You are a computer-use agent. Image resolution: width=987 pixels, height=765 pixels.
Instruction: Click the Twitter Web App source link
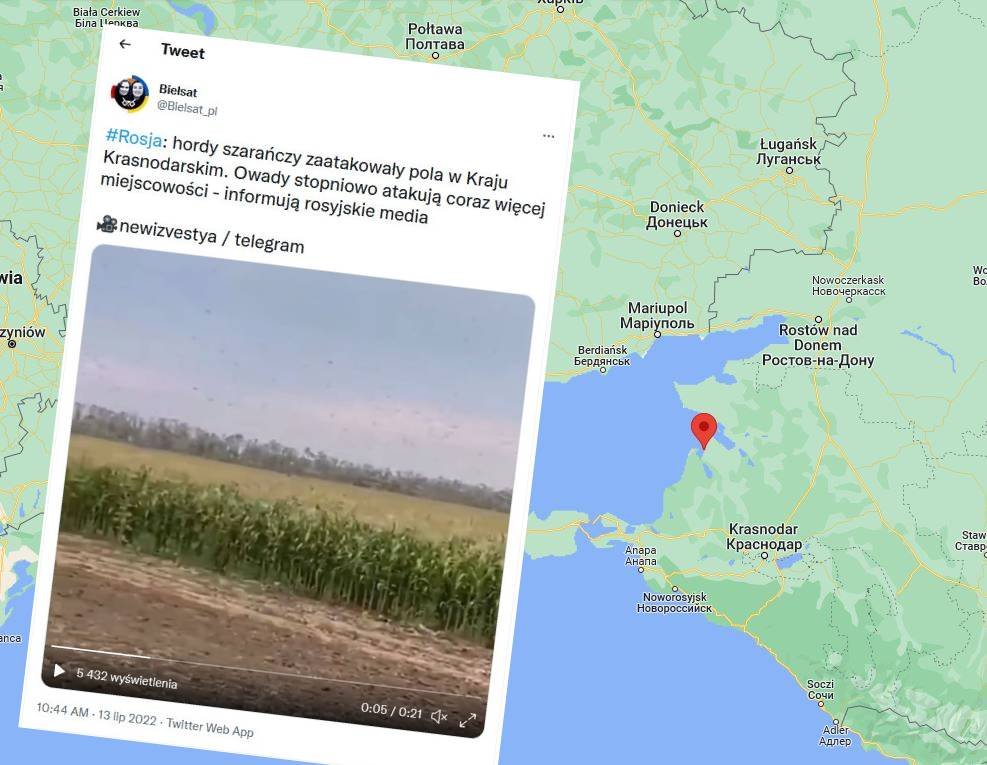(x=210, y=727)
